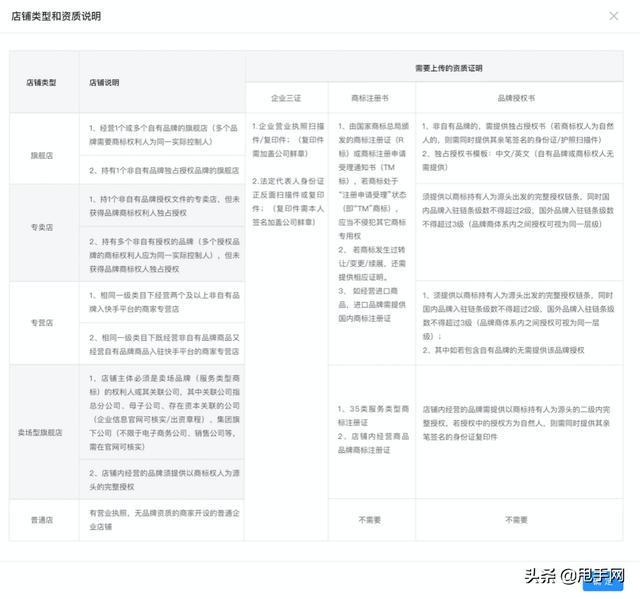
Task: Select the 店铺说明 column header
Action: pos(104,82)
